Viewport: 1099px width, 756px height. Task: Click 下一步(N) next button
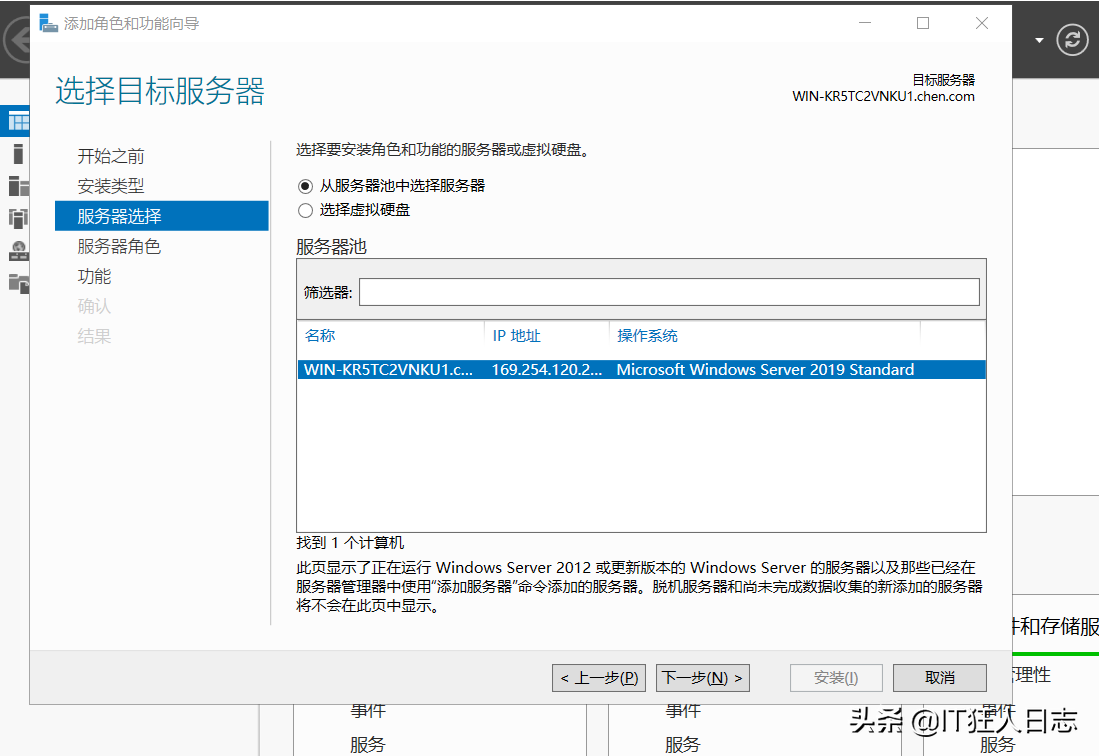(702, 678)
